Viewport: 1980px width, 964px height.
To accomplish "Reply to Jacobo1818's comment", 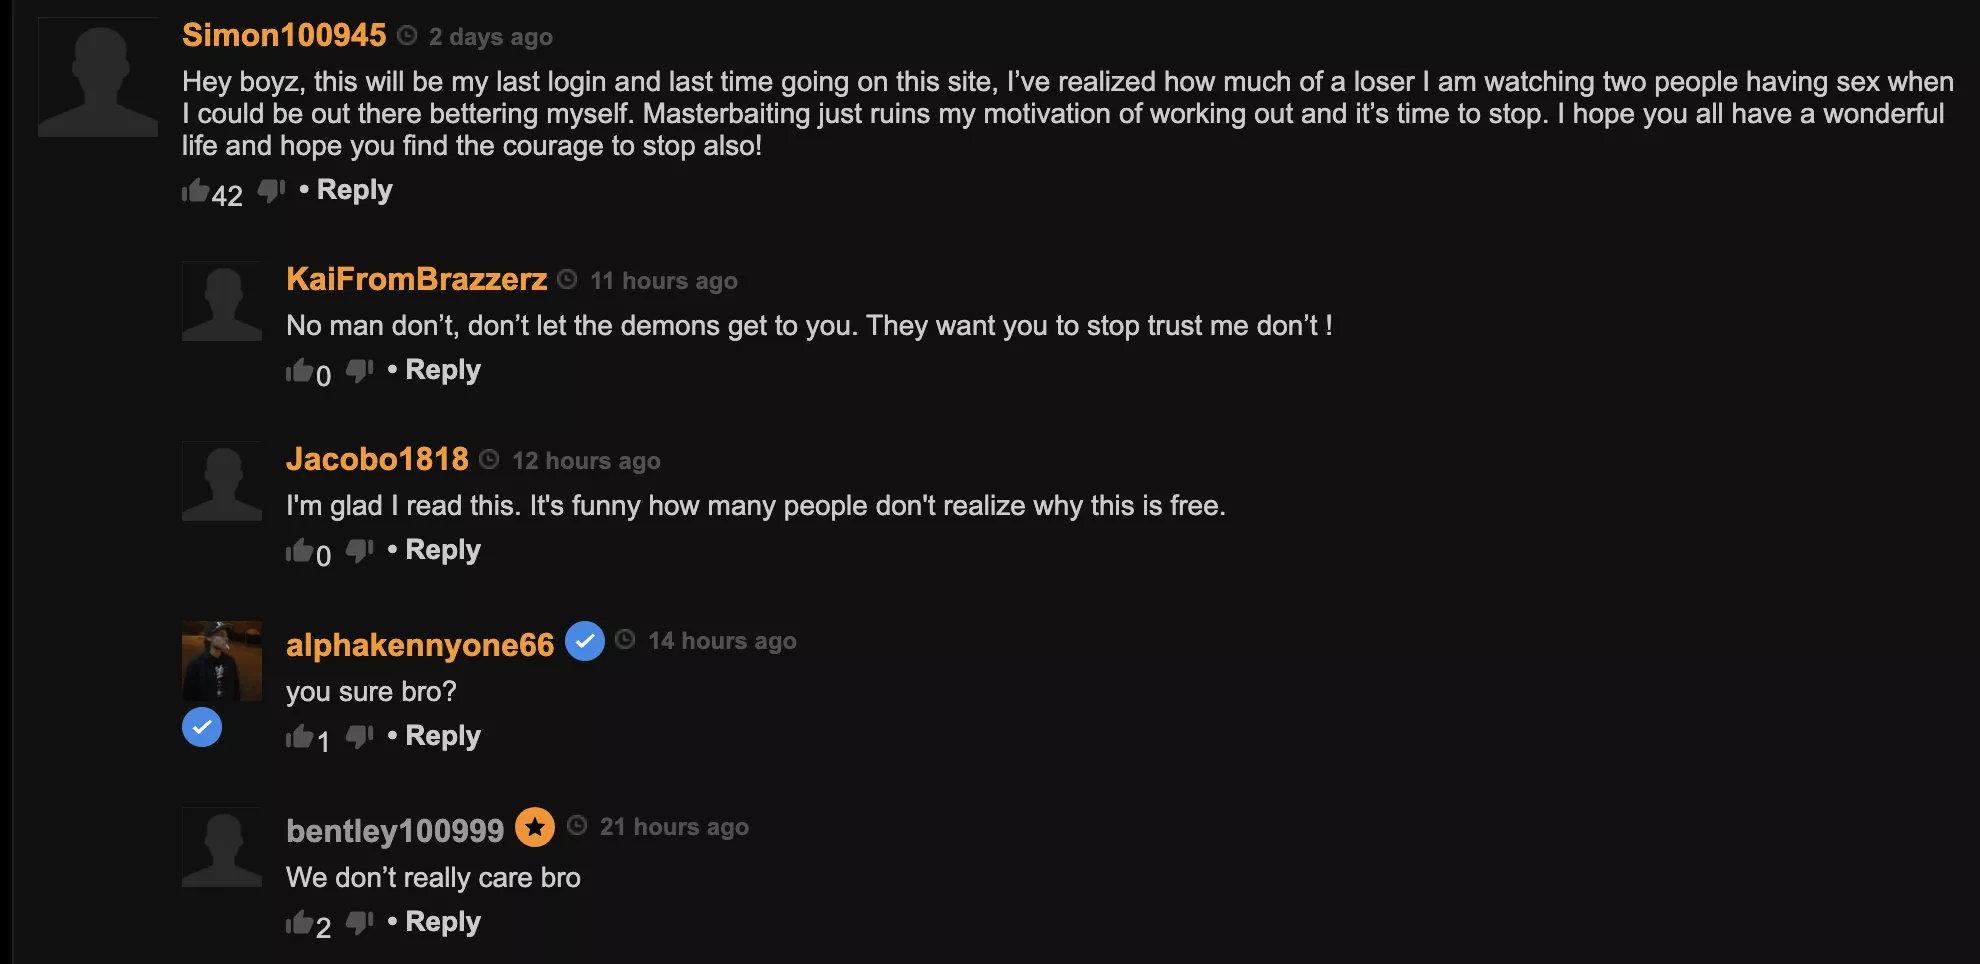I will coord(442,550).
